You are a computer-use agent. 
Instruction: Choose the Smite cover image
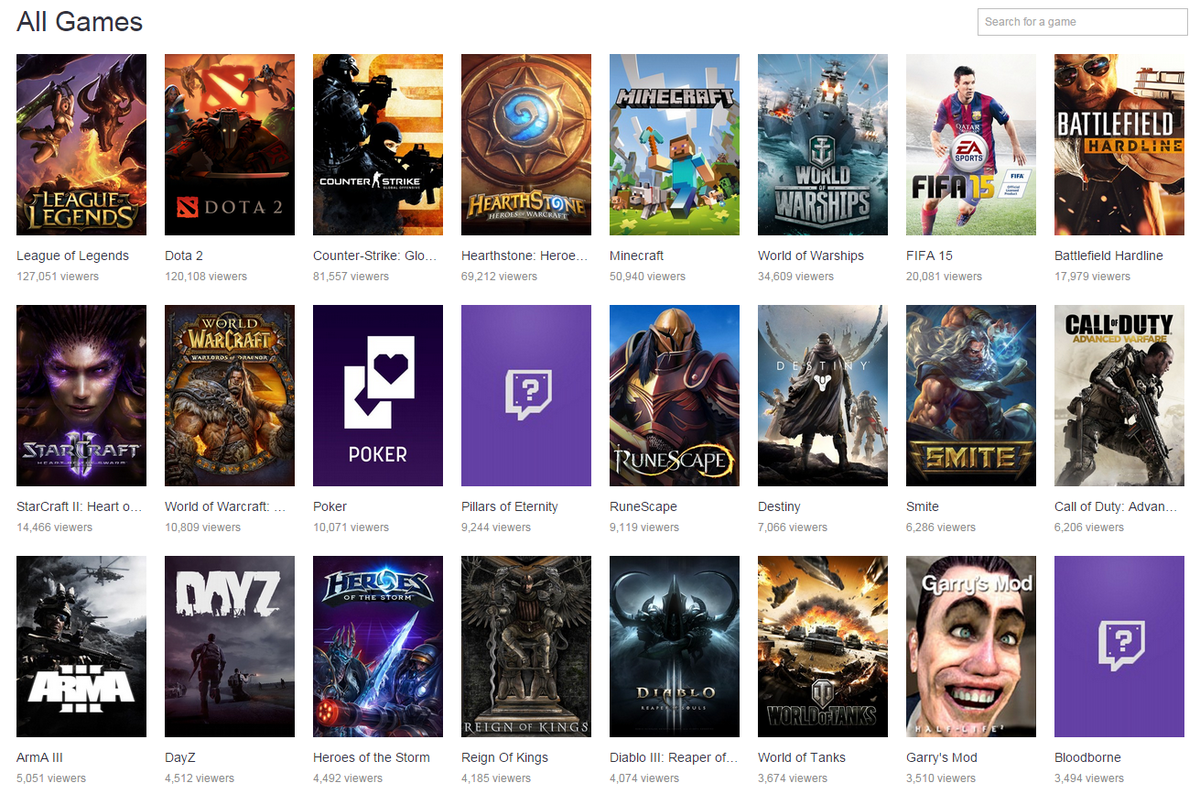pos(971,396)
